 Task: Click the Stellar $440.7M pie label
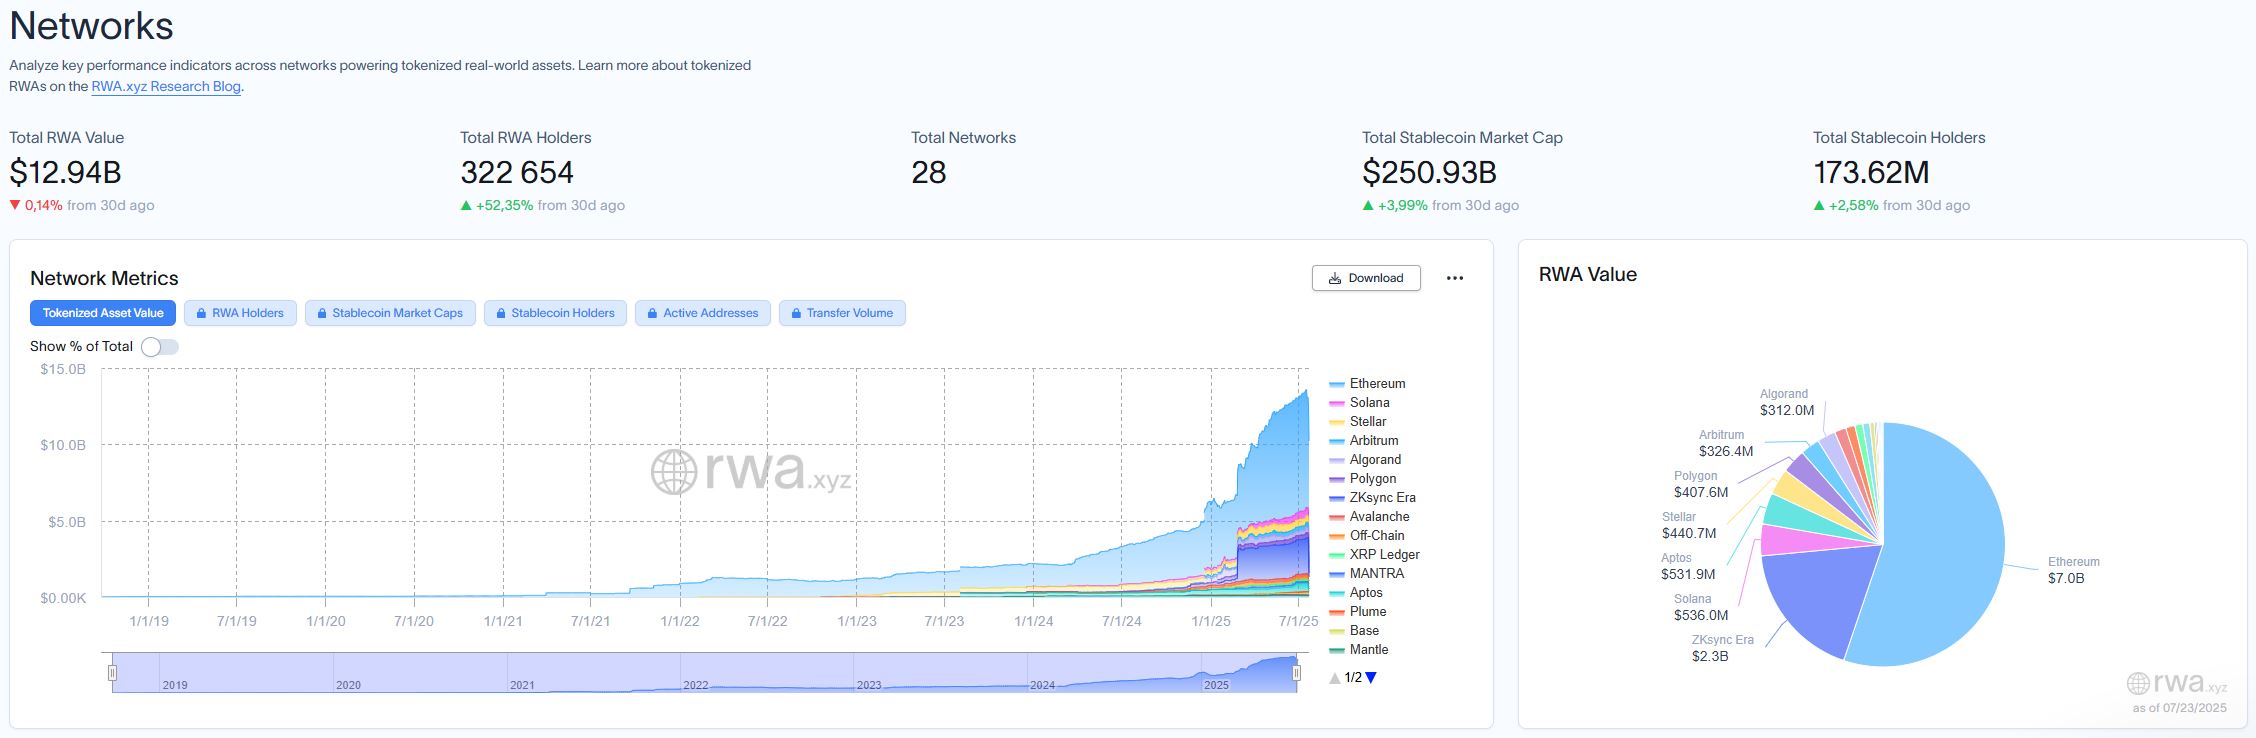point(1689,525)
